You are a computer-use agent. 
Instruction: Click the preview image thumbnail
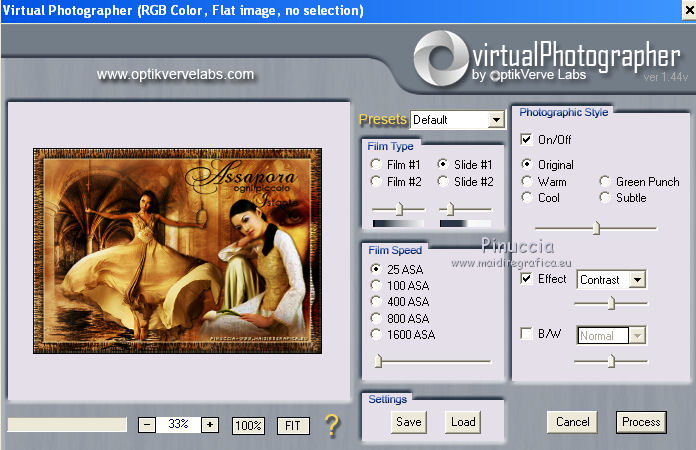click(x=178, y=251)
